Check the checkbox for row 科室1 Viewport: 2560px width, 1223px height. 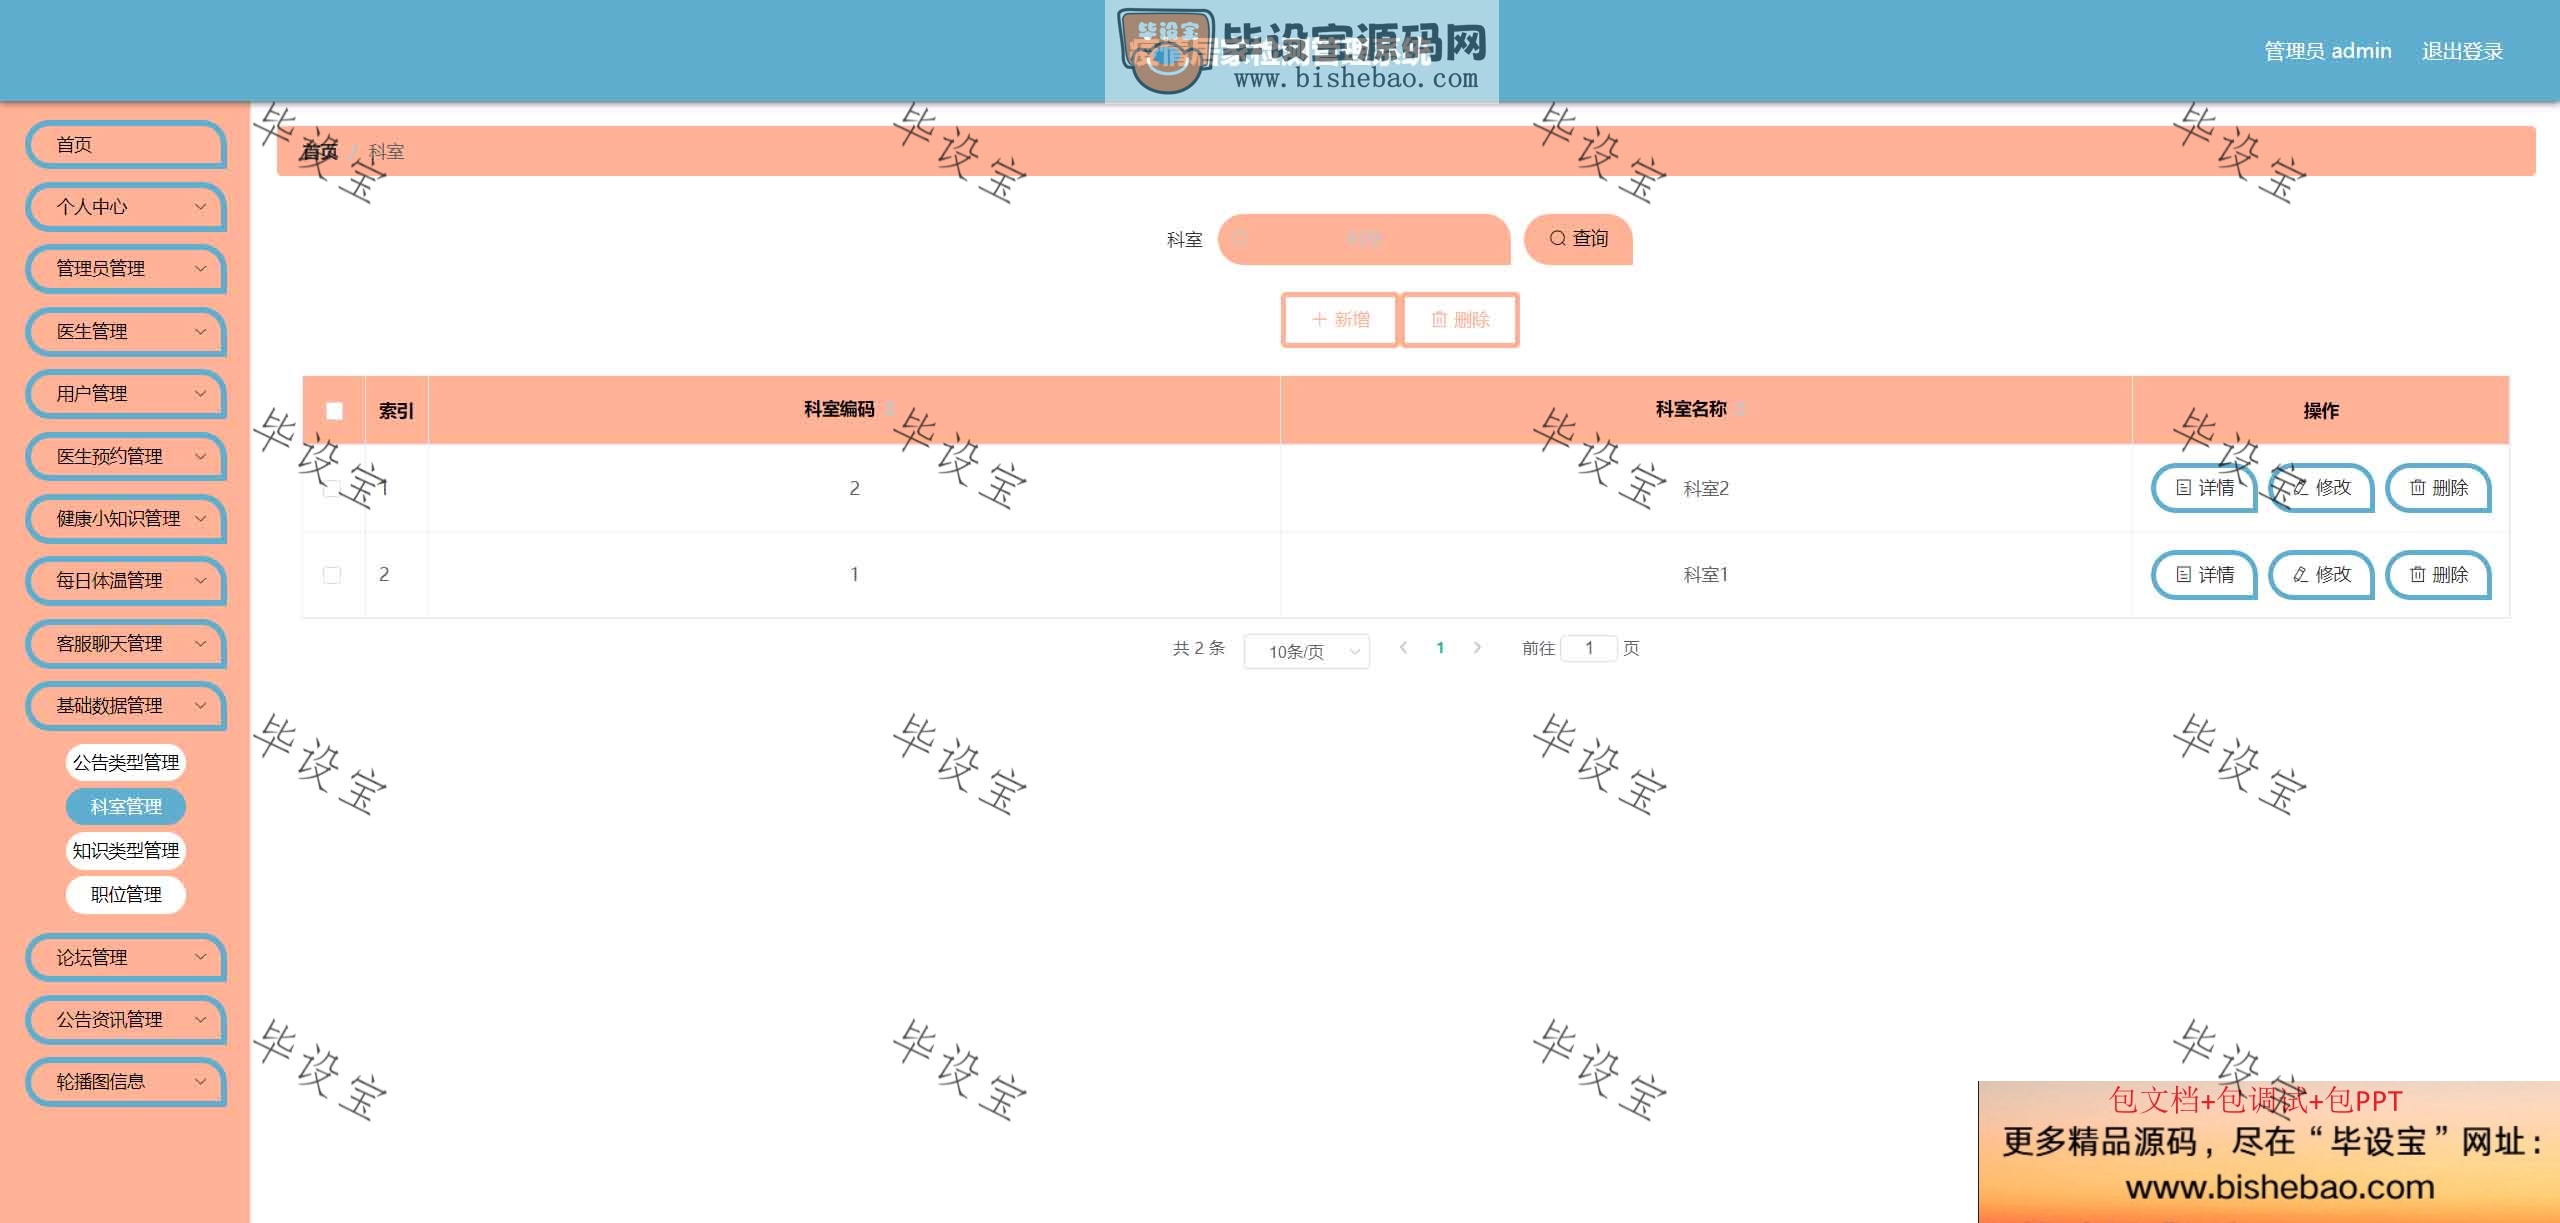click(332, 575)
